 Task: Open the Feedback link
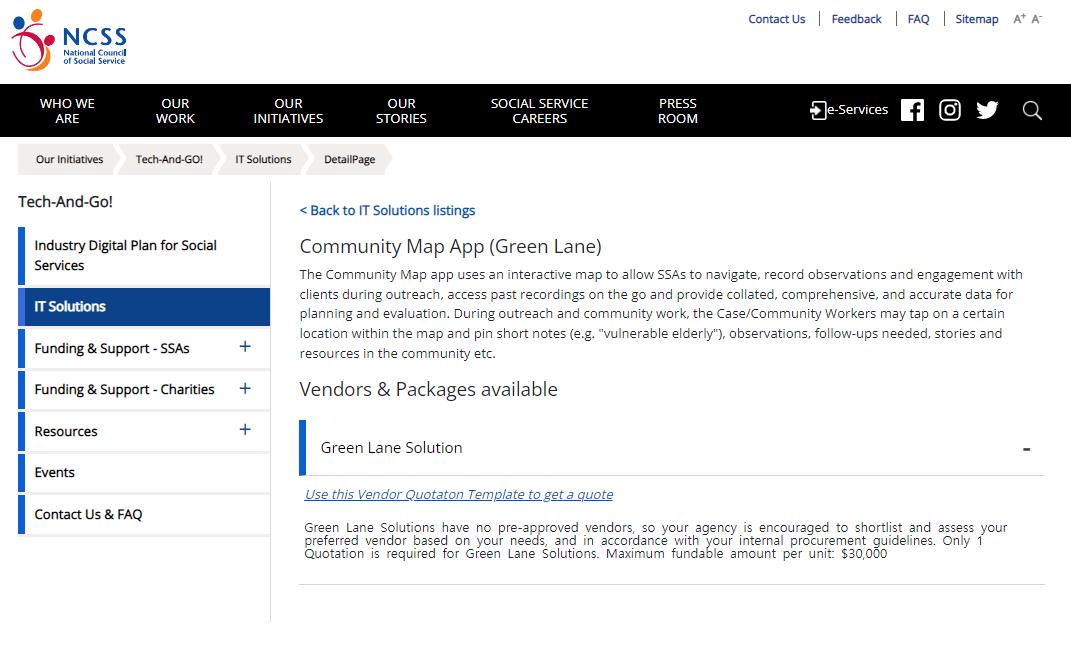click(x=857, y=19)
